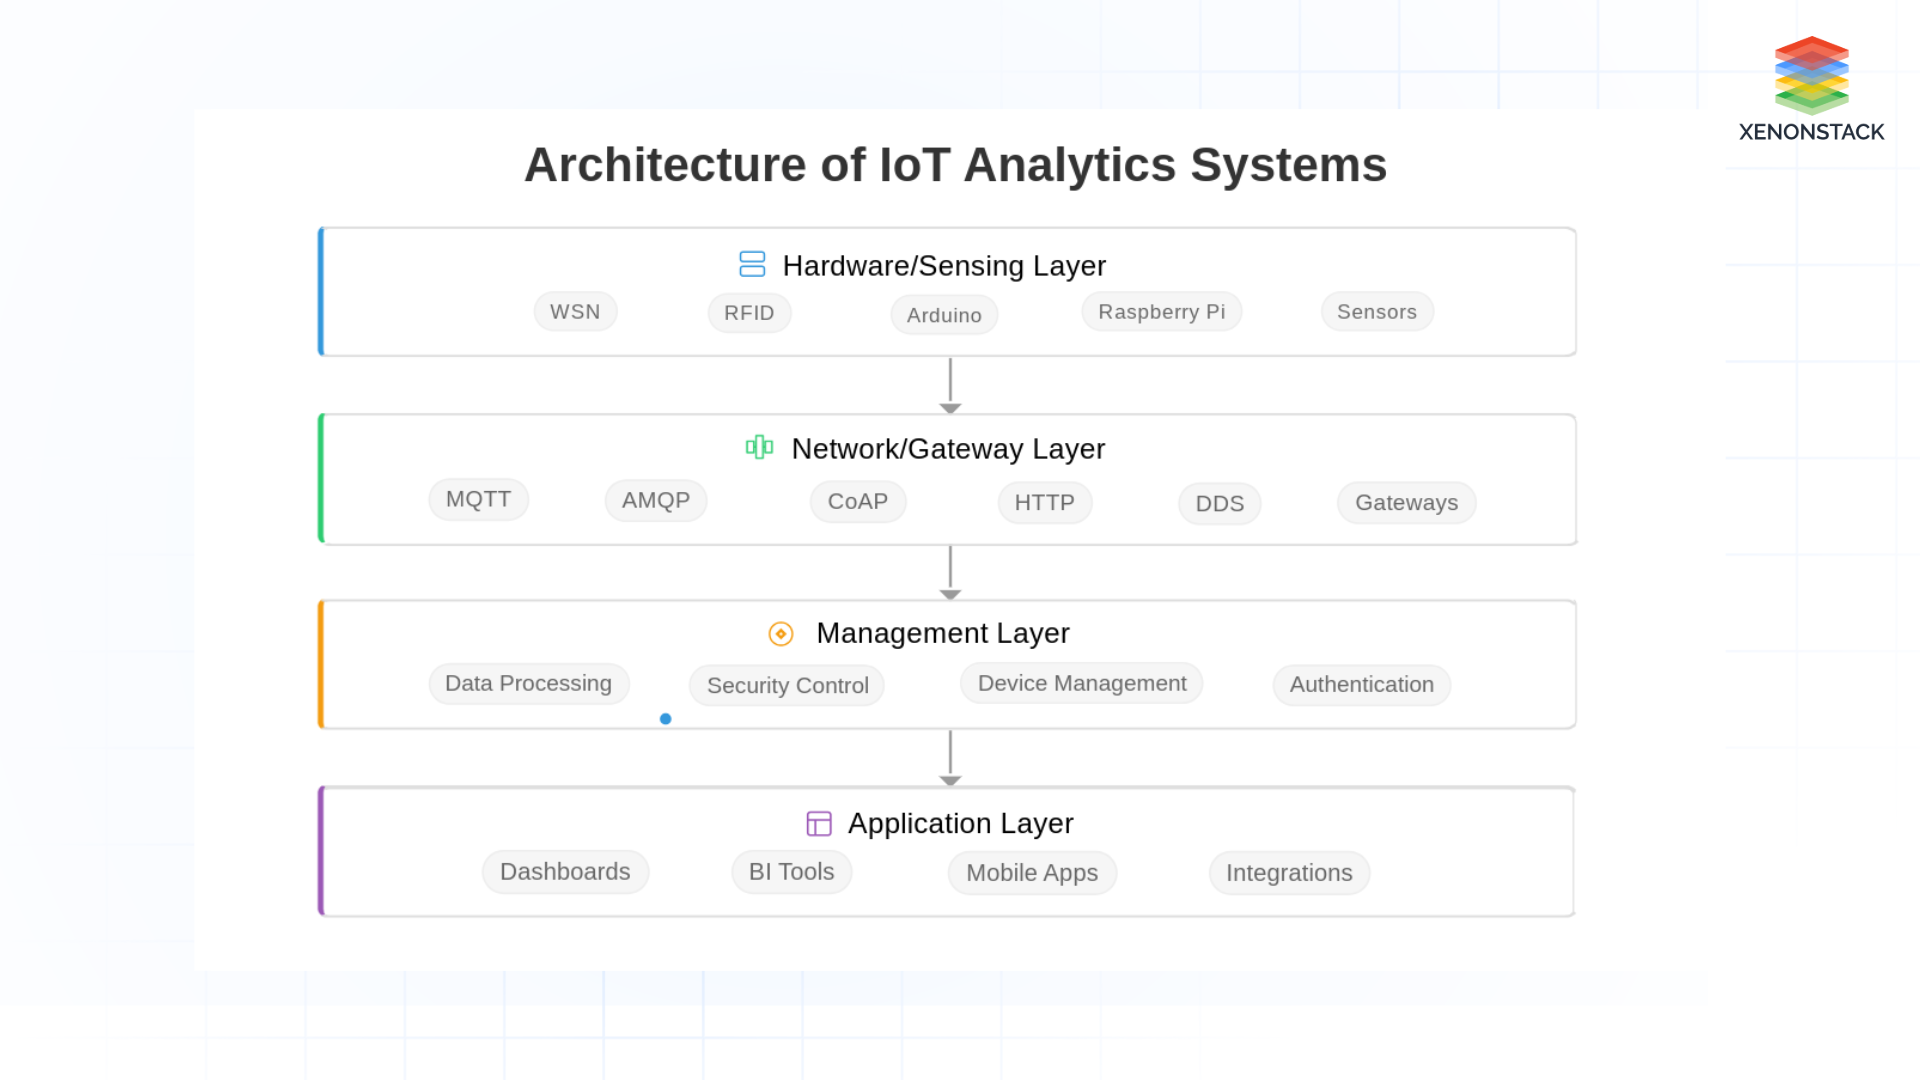Click the Application Layer purple icon

point(819,822)
